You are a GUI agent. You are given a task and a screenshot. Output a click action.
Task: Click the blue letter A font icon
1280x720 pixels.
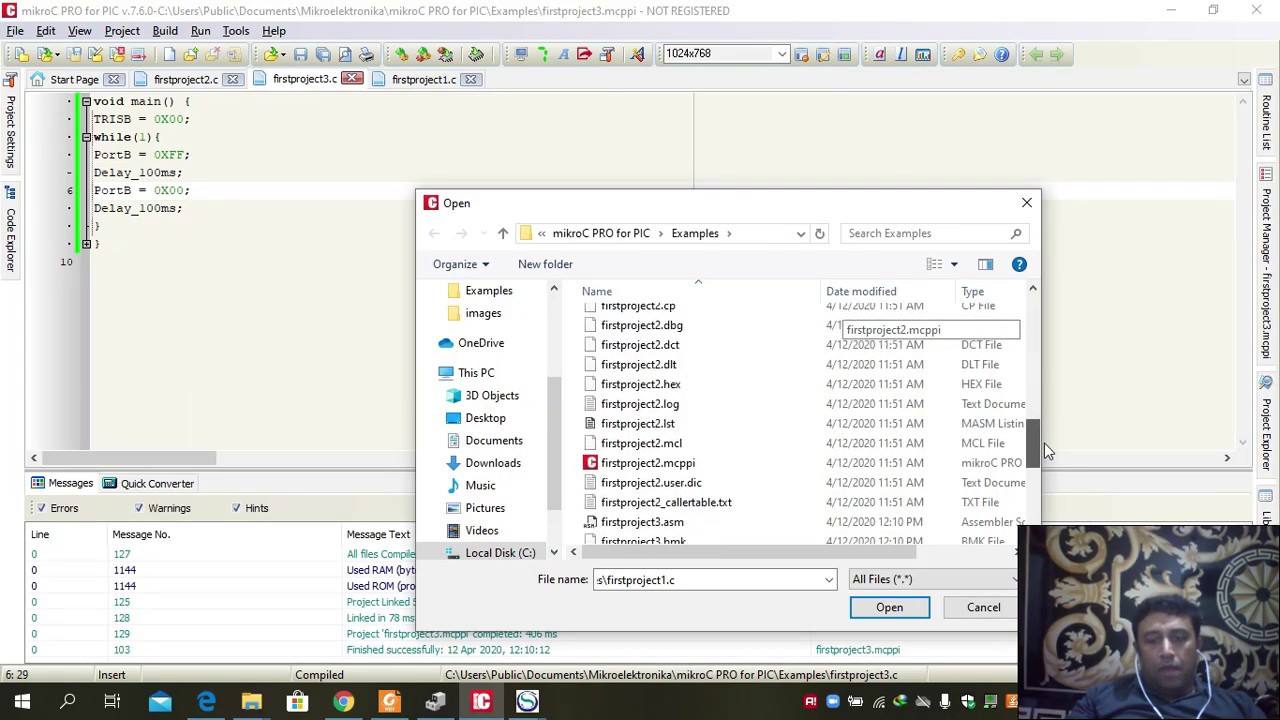(563, 54)
